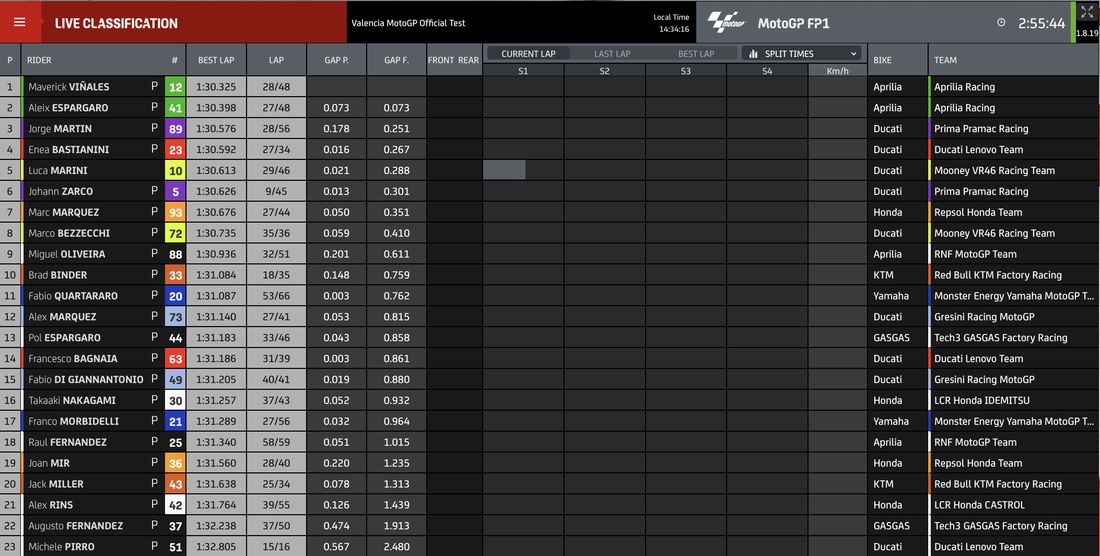Viewport: 1100px width, 556px height.
Task: Click LCR Honda CASTROL team cell
Action: tap(979, 505)
